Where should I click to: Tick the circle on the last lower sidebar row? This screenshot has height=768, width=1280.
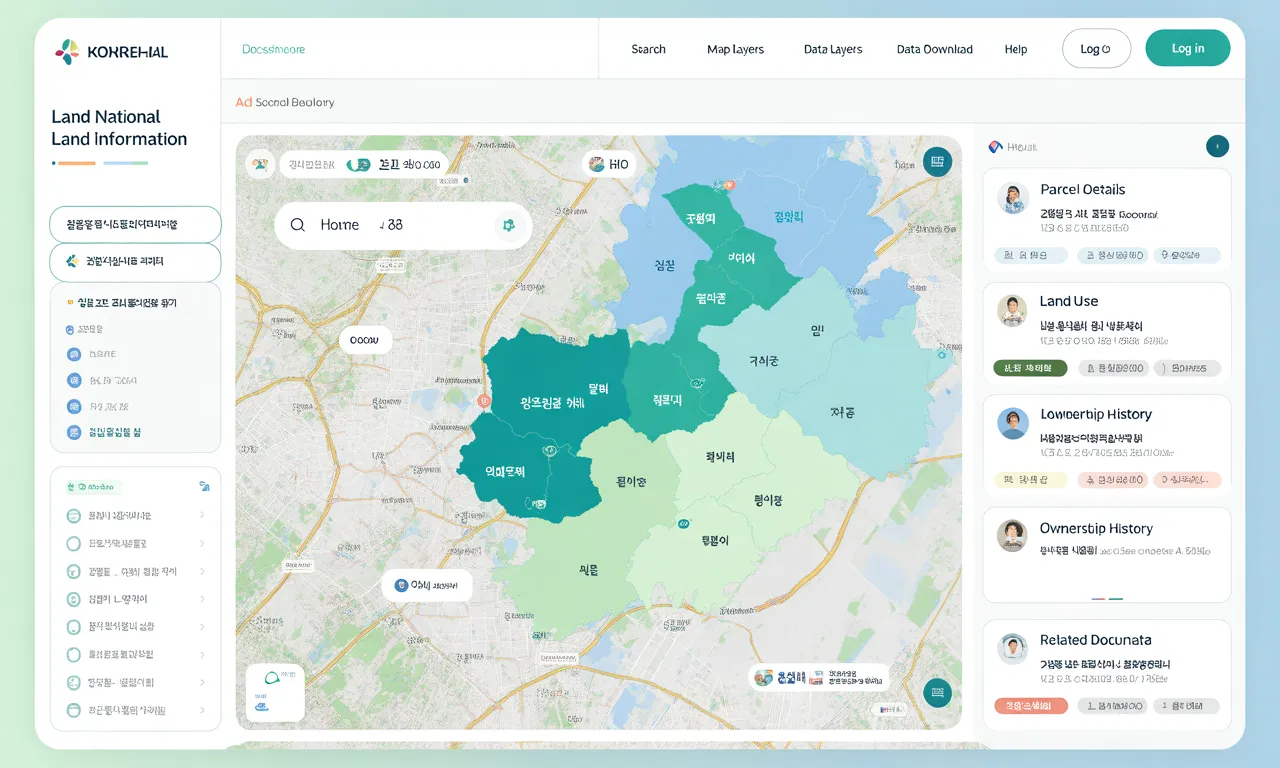point(73,710)
